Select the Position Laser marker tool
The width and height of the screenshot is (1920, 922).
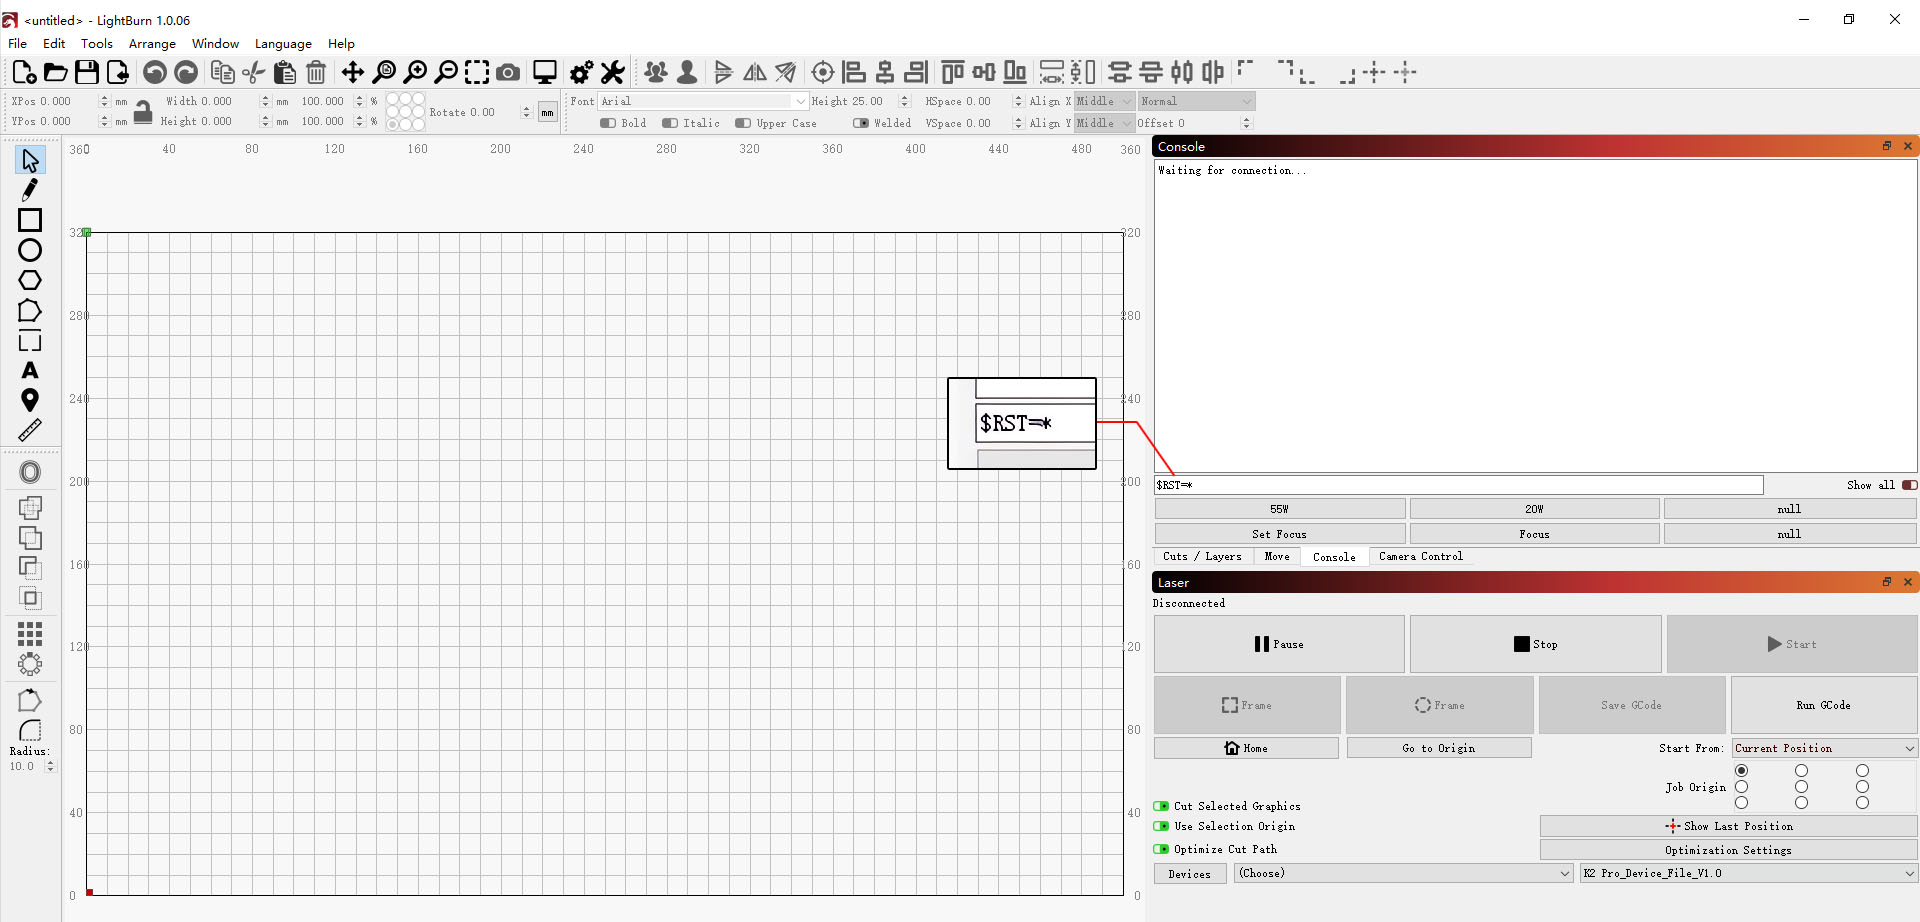point(30,401)
